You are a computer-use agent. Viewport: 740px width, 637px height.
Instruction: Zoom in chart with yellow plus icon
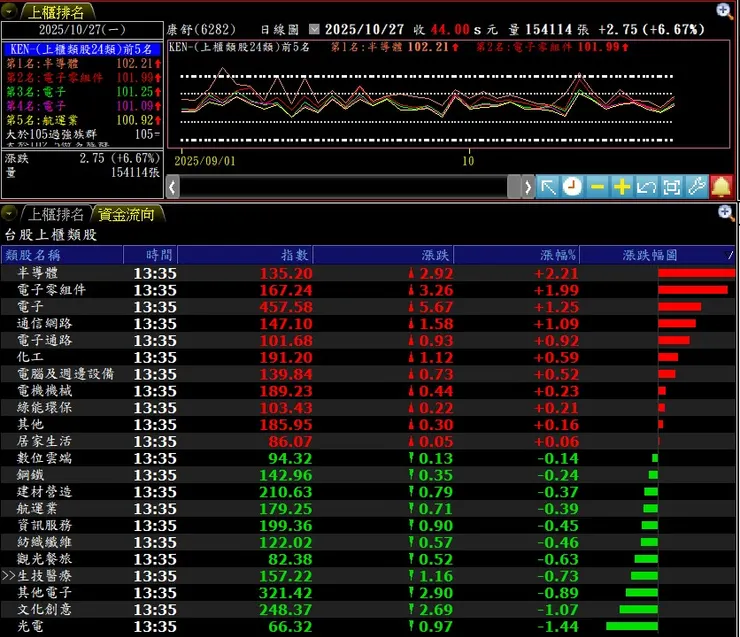click(x=622, y=187)
